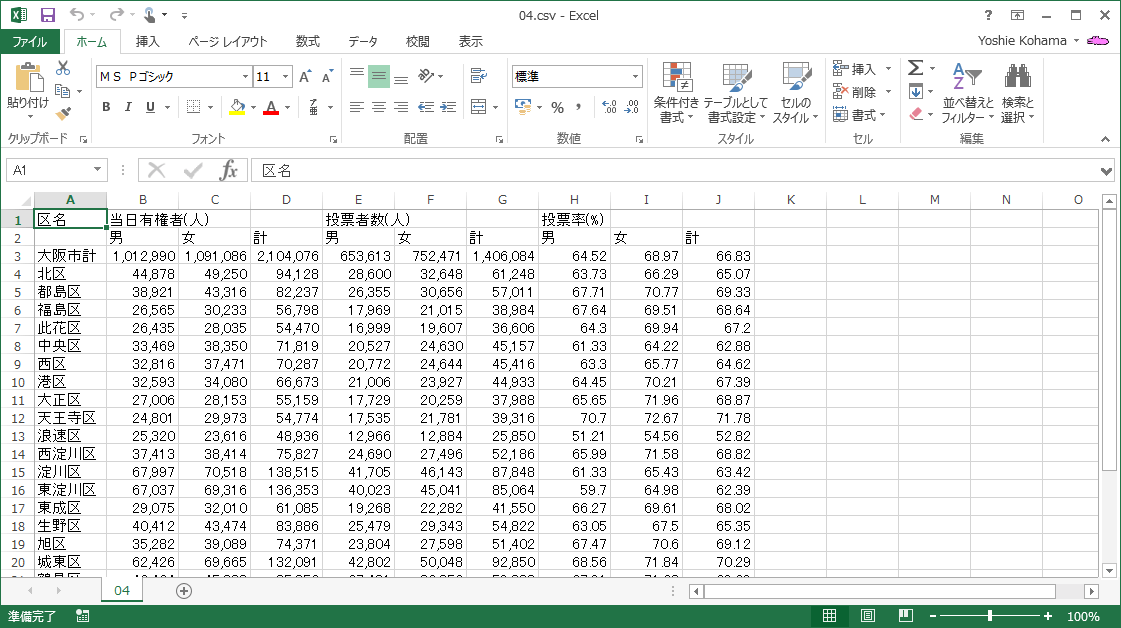Increase font size with the large A icon
The image size is (1121, 628).
305,77
